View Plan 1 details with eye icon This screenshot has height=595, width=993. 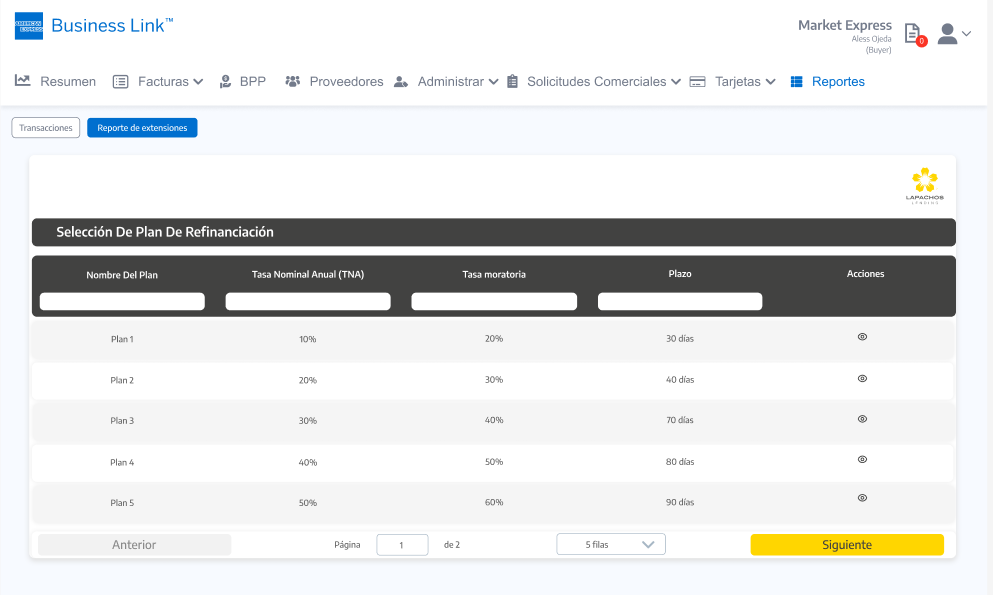point(862,337)
